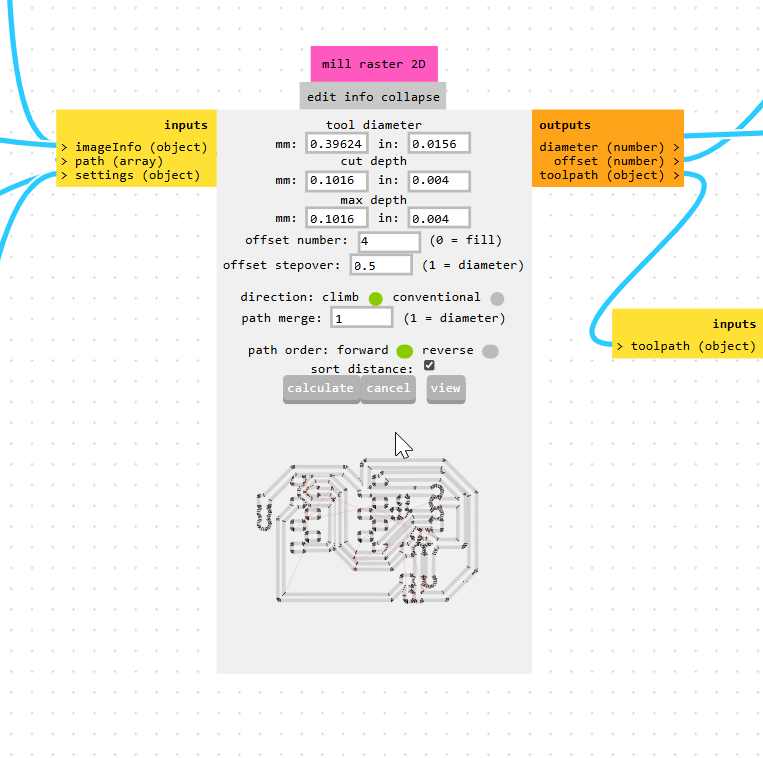Click the path (array) input port
Viewport: 763px width, 758px height.
pos(112,161)
